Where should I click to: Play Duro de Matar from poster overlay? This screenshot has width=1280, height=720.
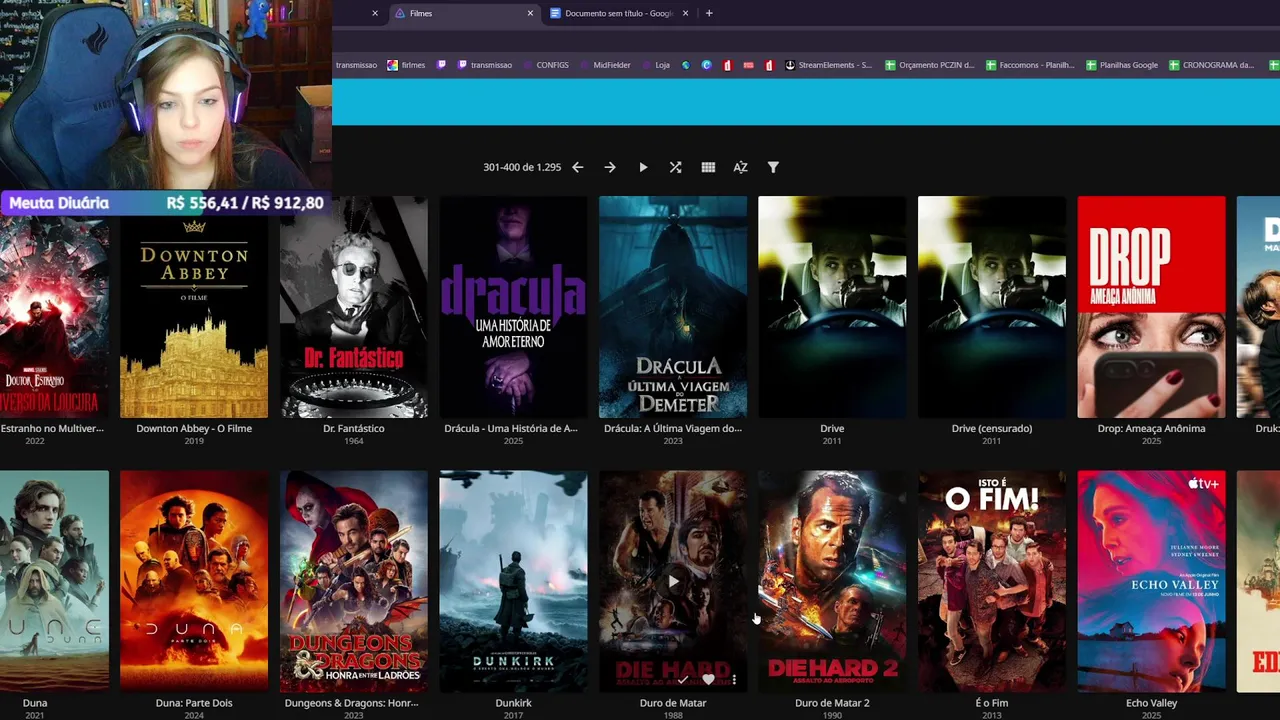(x=673, y=581)
